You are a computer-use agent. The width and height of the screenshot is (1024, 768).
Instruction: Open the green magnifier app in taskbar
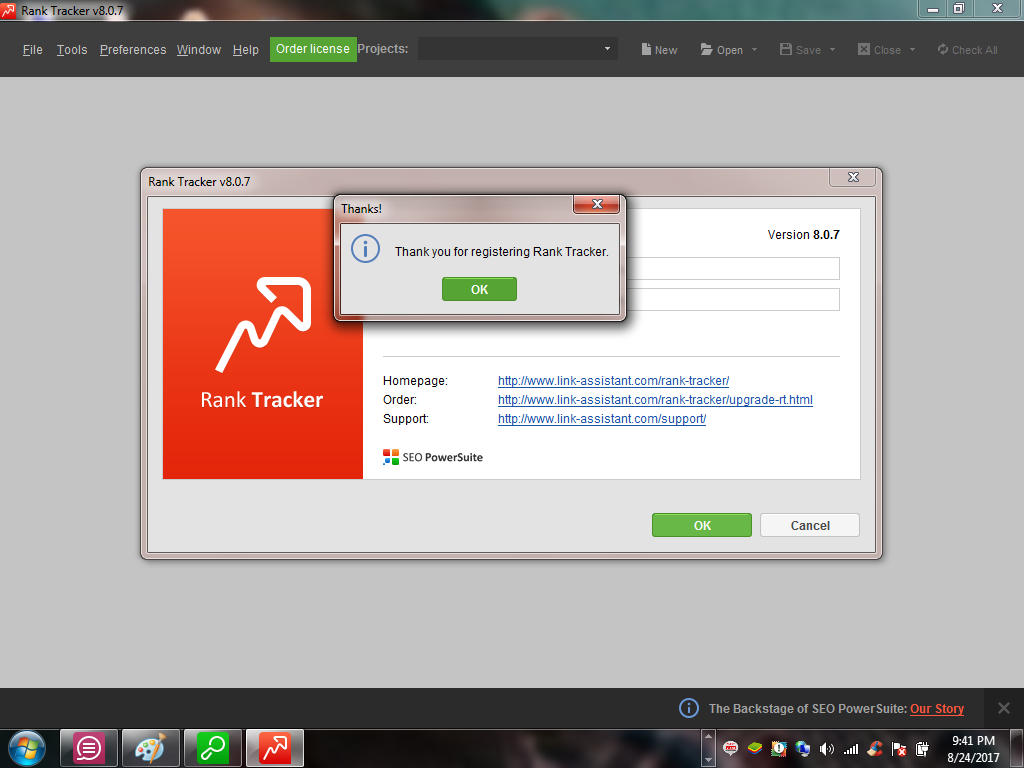pos(213,748)
